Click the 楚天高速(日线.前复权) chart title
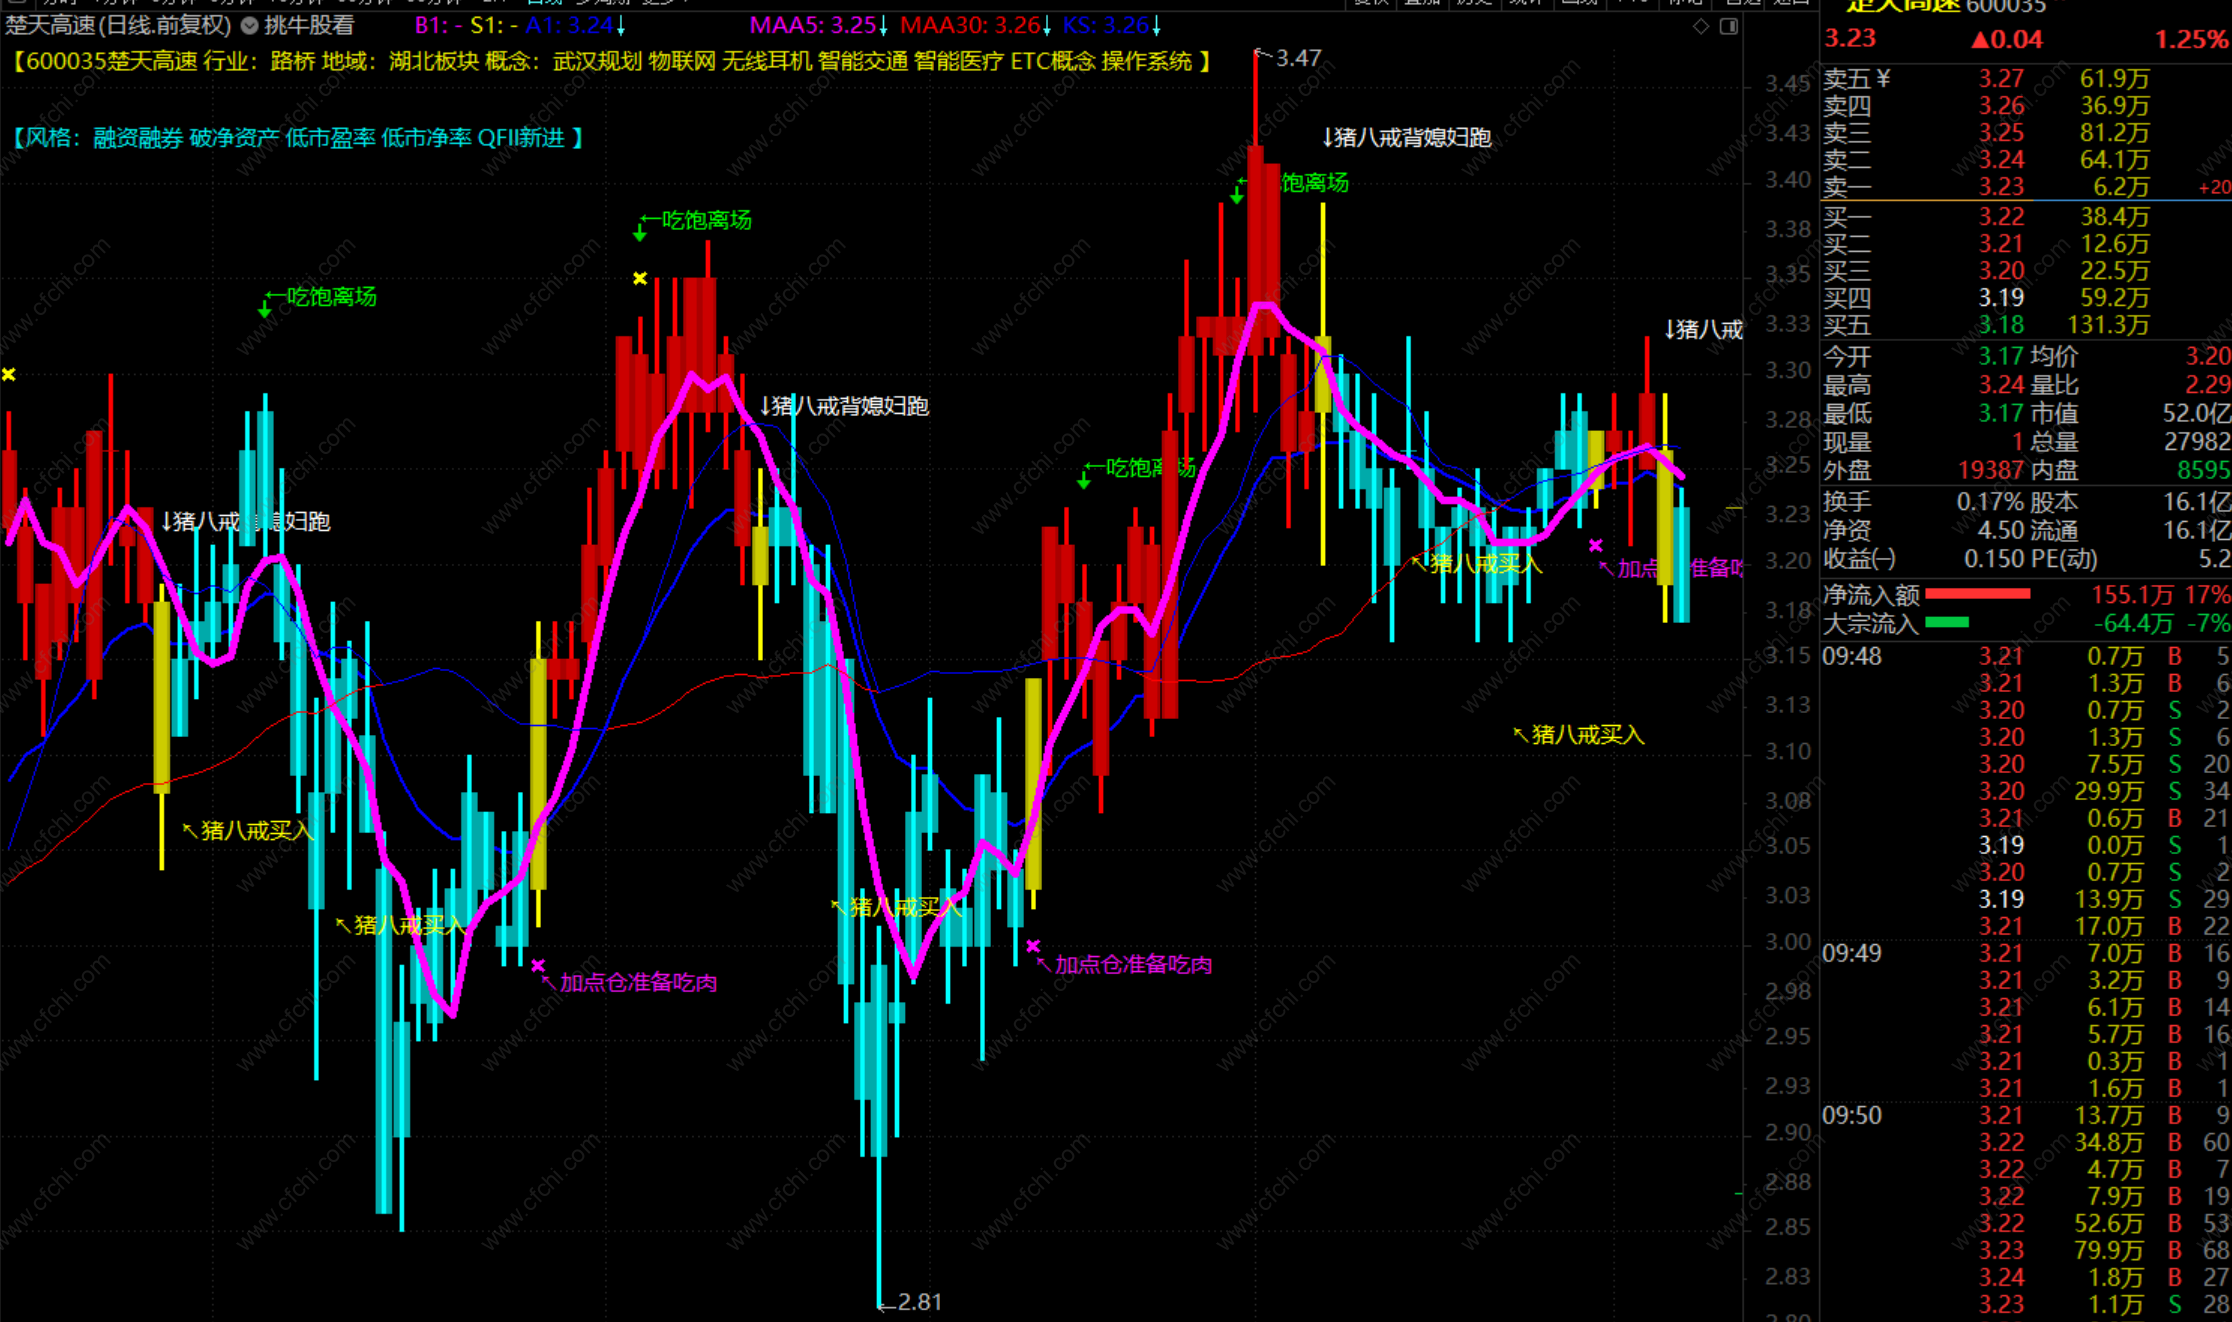2232x1322 pixels. click(118, 26)
